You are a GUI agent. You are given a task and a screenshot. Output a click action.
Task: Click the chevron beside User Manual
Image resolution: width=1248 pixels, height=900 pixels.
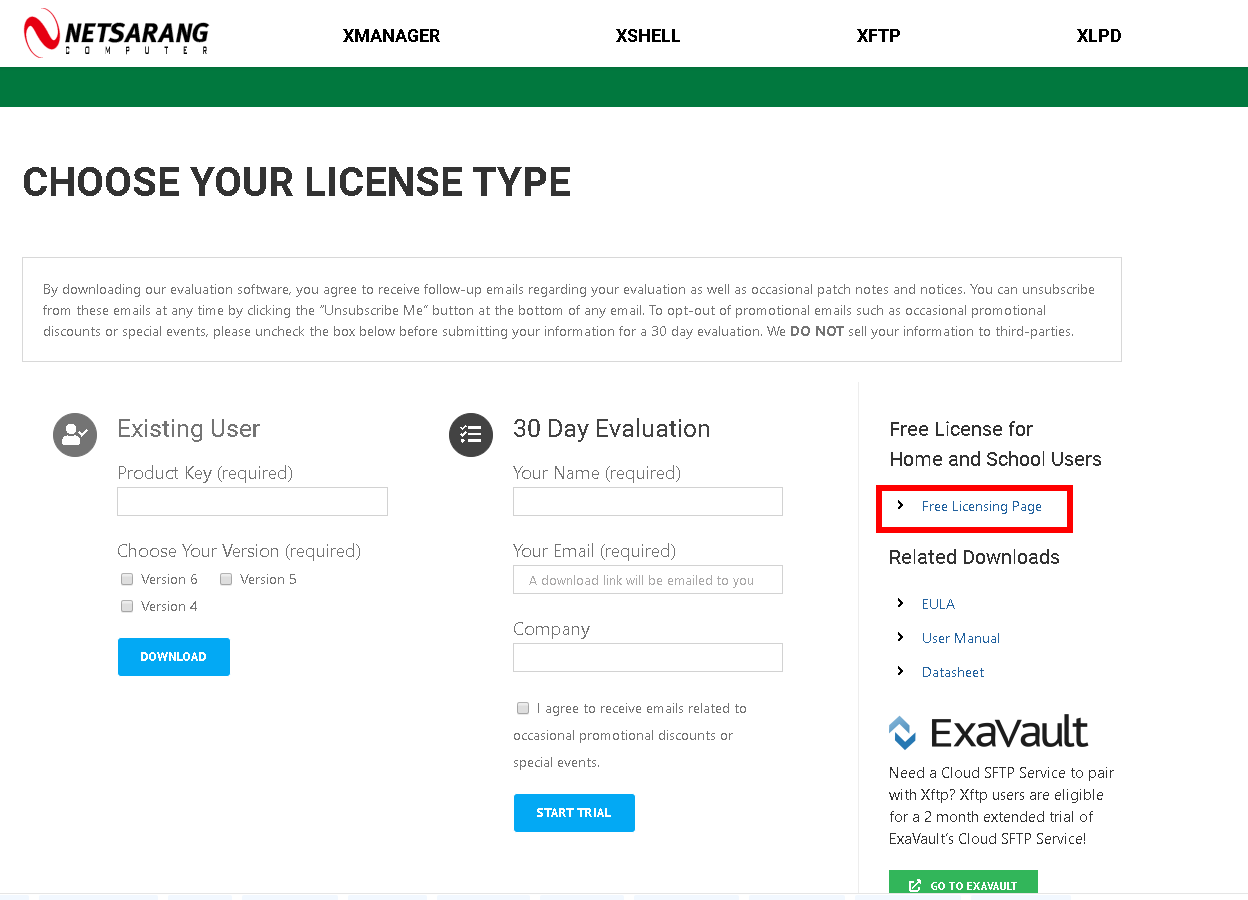coord(901,638)
